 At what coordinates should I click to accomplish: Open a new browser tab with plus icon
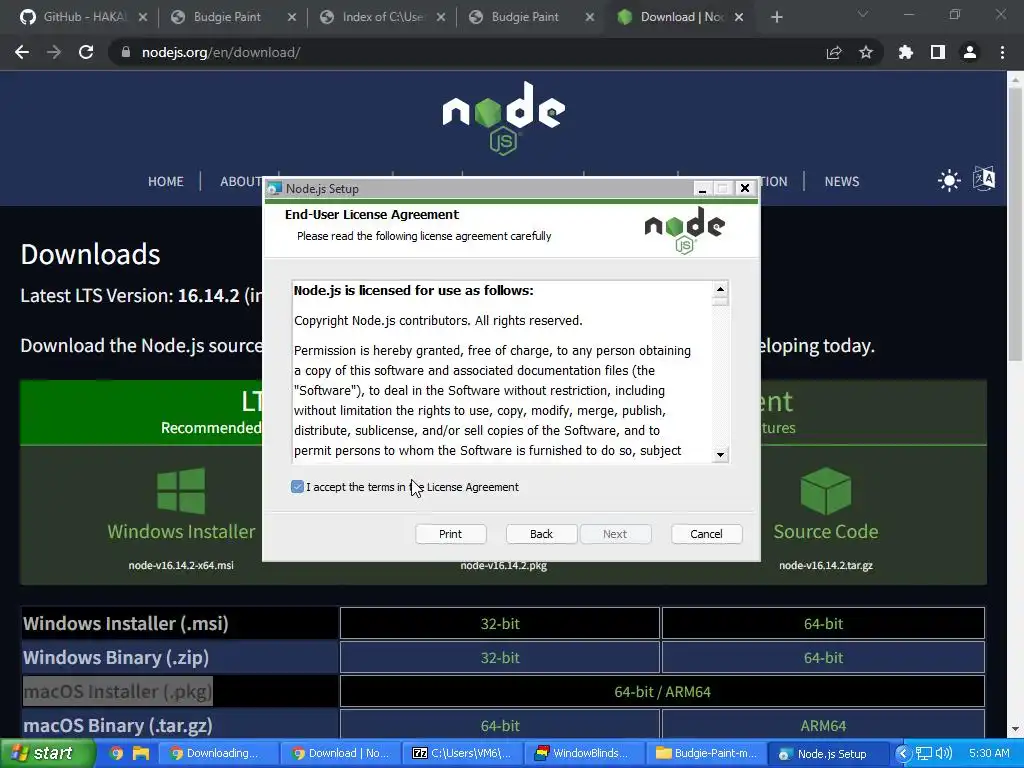click(776, 17)
